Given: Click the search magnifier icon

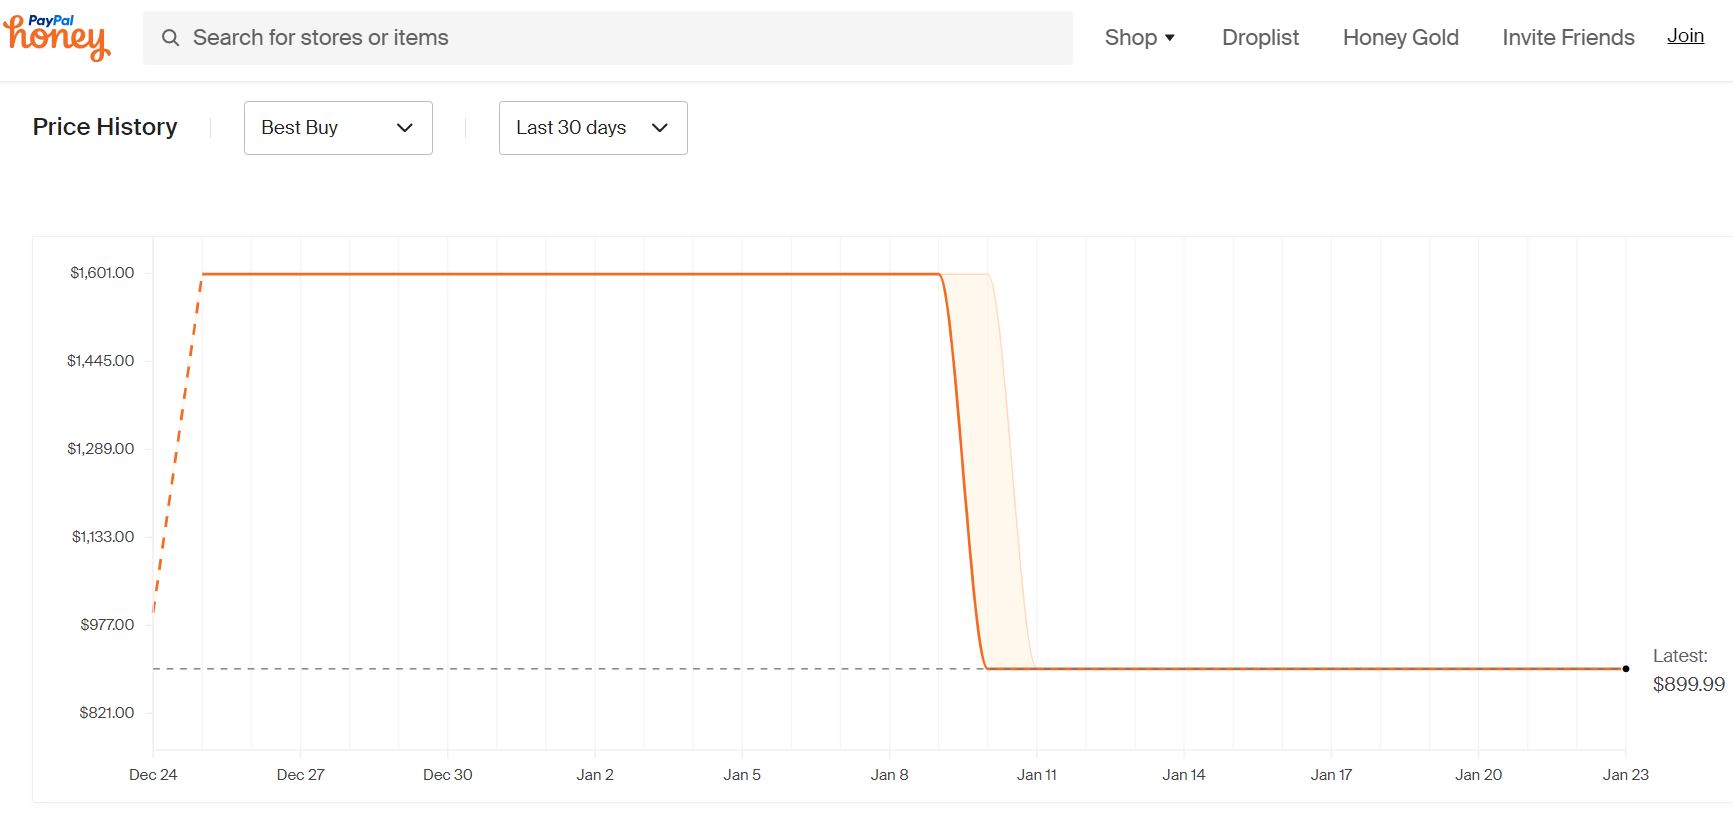Looking at the screenshot, I should point(171,38).
